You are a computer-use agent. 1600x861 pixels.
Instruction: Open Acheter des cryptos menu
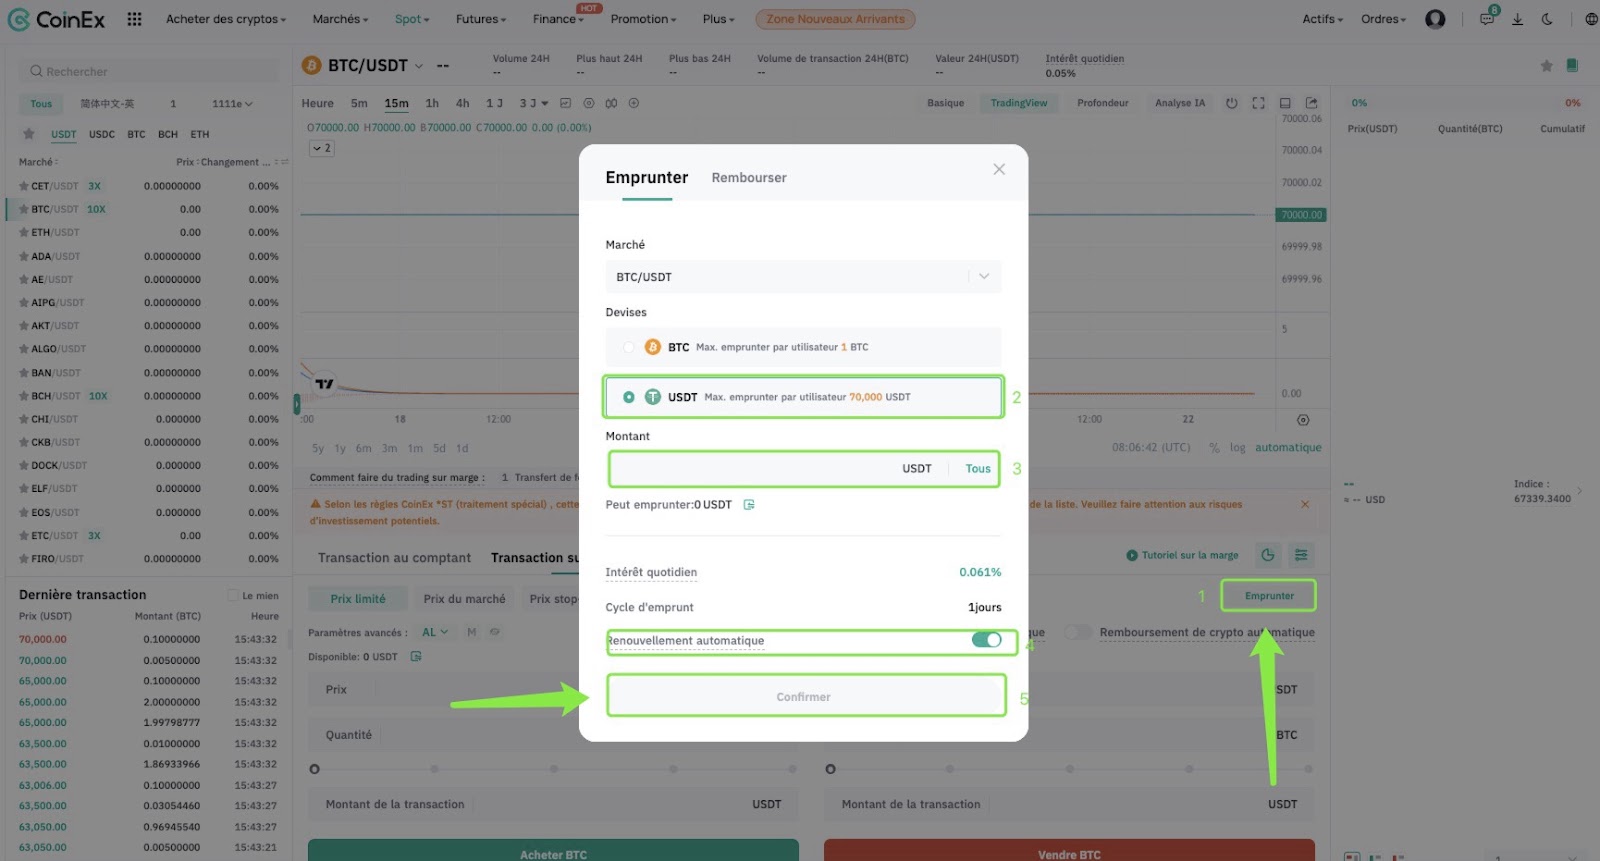point(226,19)
